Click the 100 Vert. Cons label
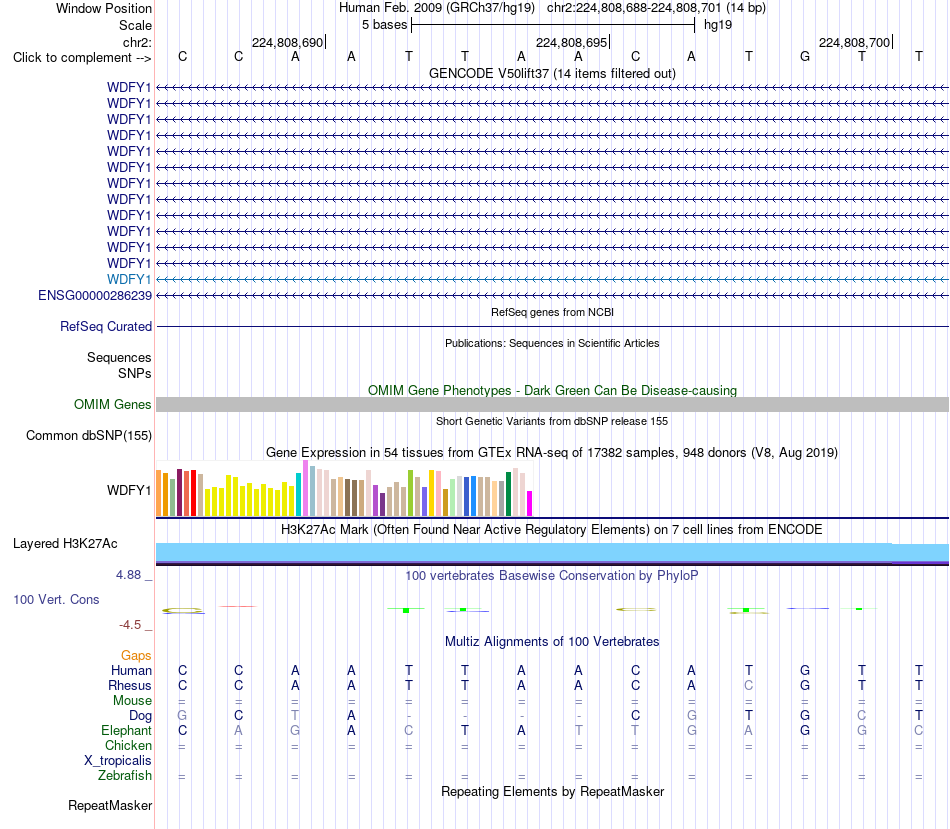The width and height of the screenshot is (950, 829). pyautogui.click(x=56, y=599)
